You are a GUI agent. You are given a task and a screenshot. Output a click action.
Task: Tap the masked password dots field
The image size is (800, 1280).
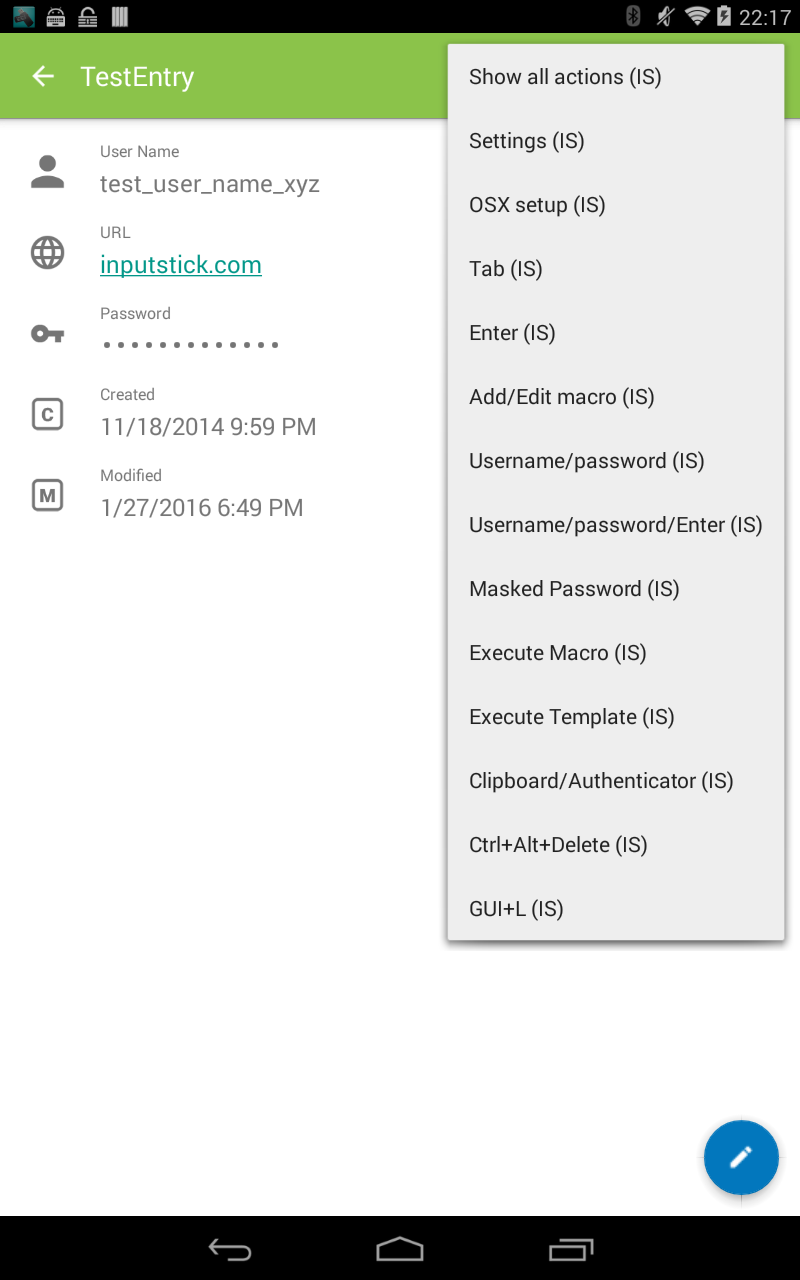click(188, 344)
